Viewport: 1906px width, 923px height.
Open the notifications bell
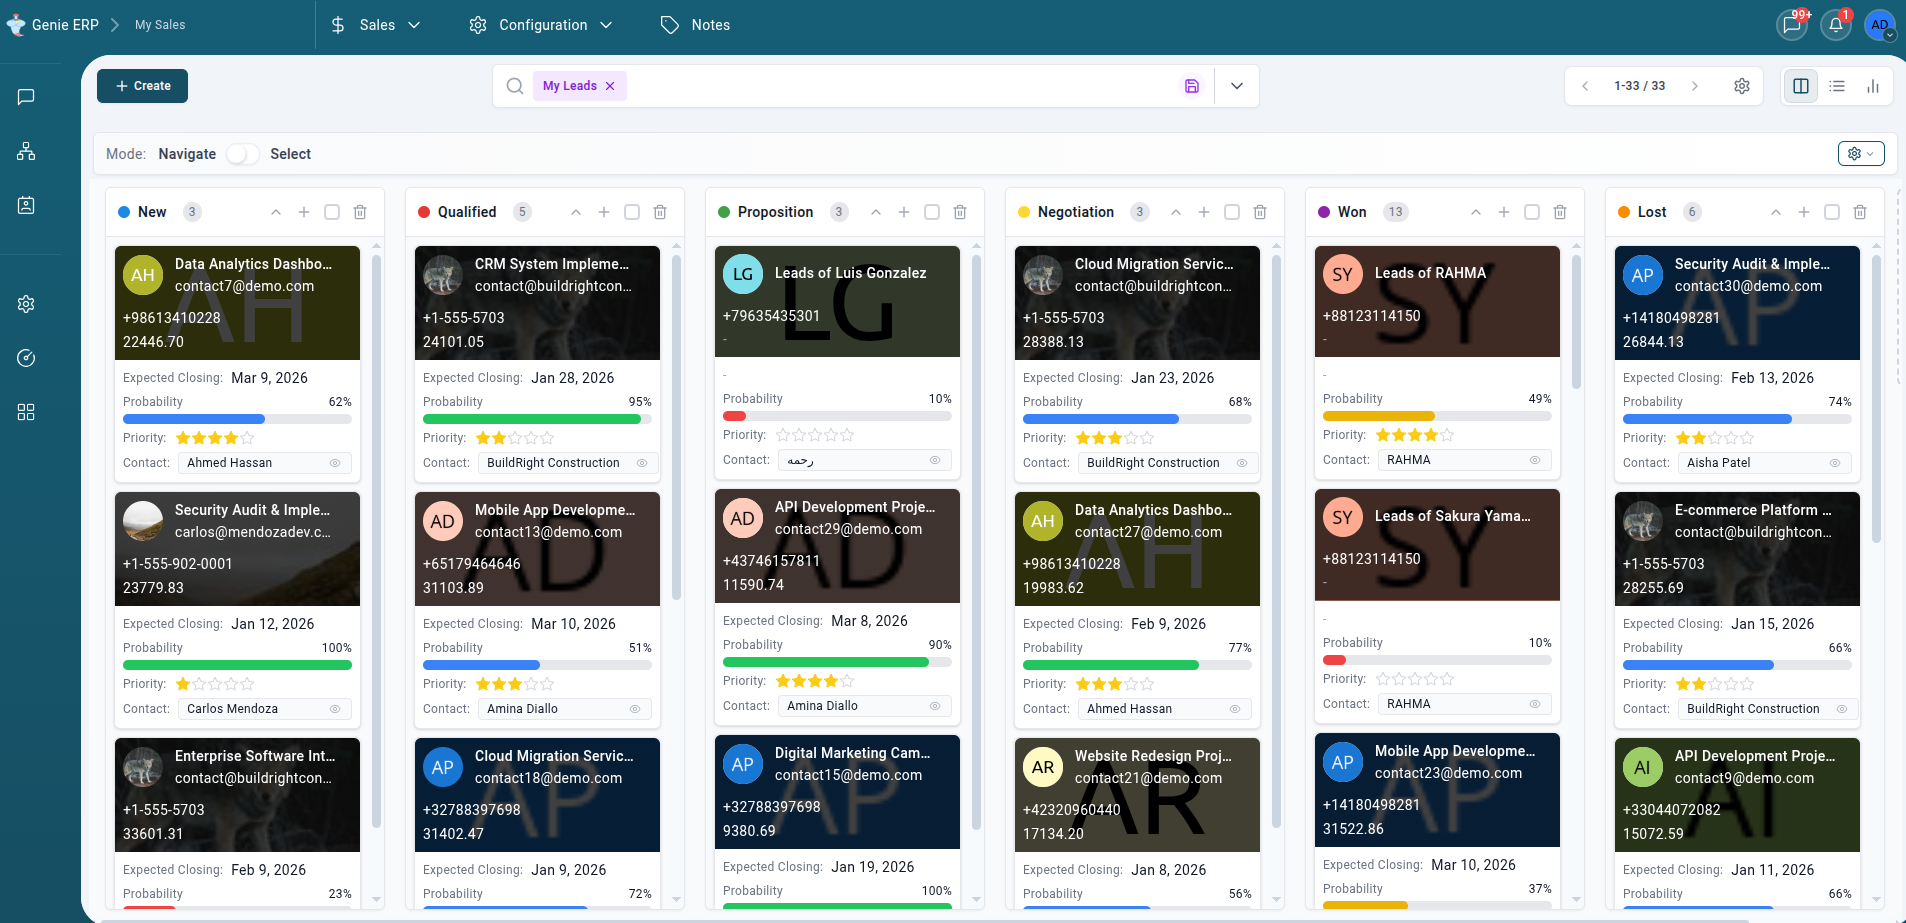click(1835, 25)
